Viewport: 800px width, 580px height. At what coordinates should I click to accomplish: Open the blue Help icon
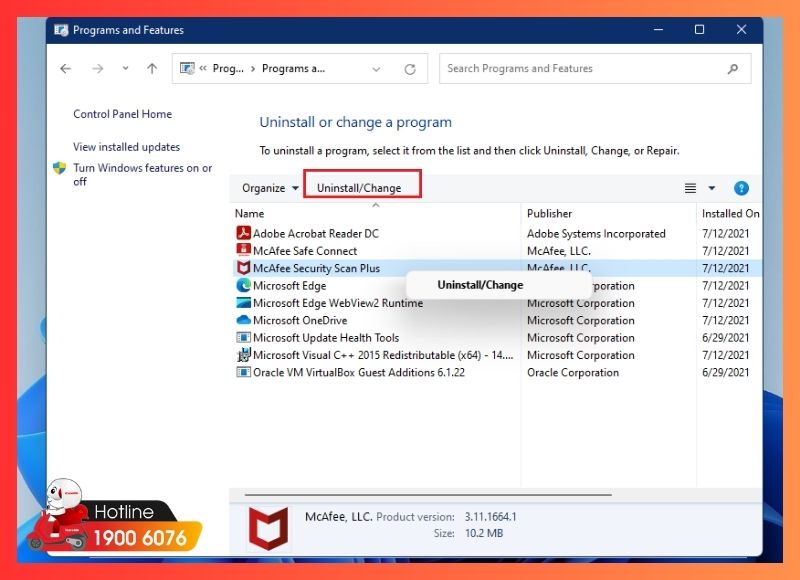pos(741,188)
